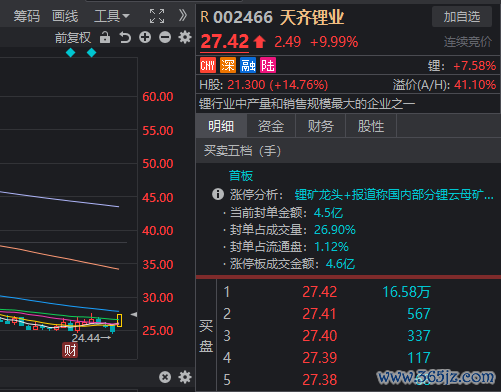Switch to the 资金 tab
Screen dimensions: 501x392
point(271,126)
